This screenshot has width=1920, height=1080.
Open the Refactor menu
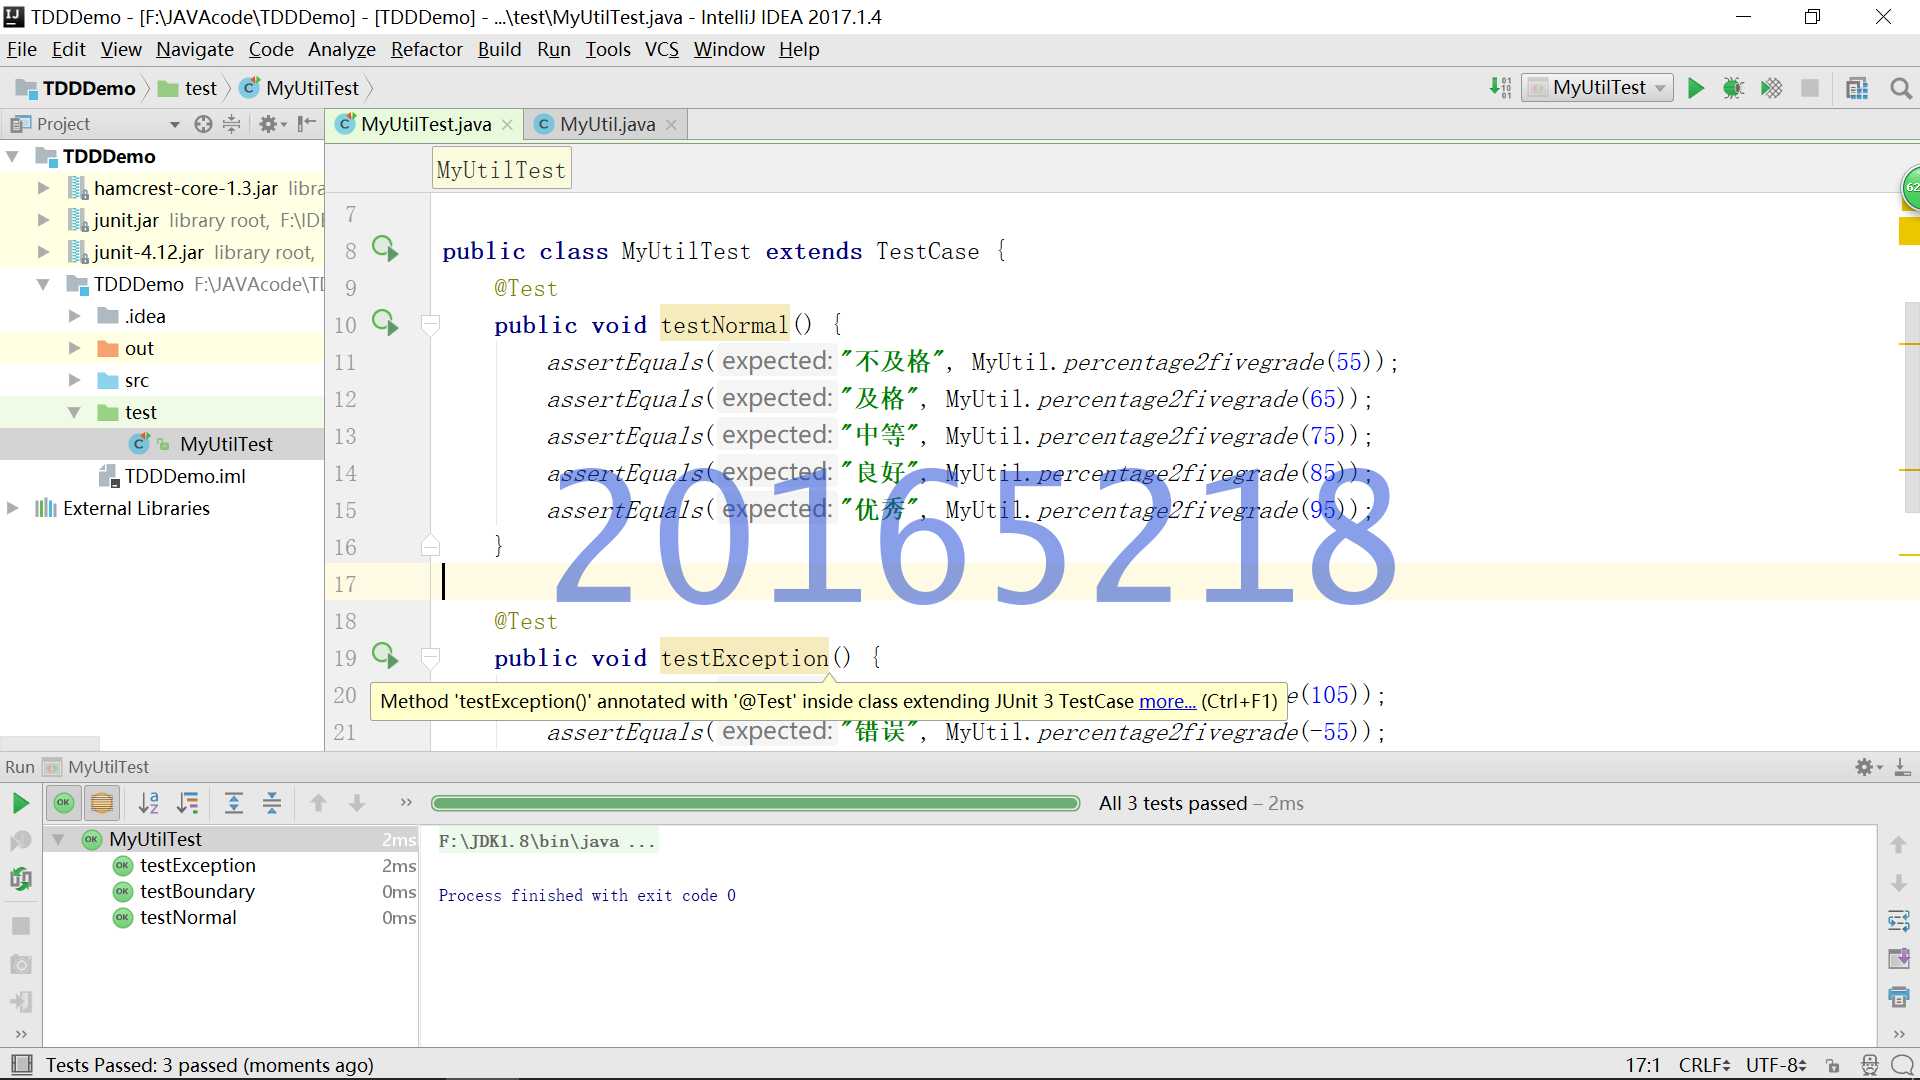click(426, 49)
